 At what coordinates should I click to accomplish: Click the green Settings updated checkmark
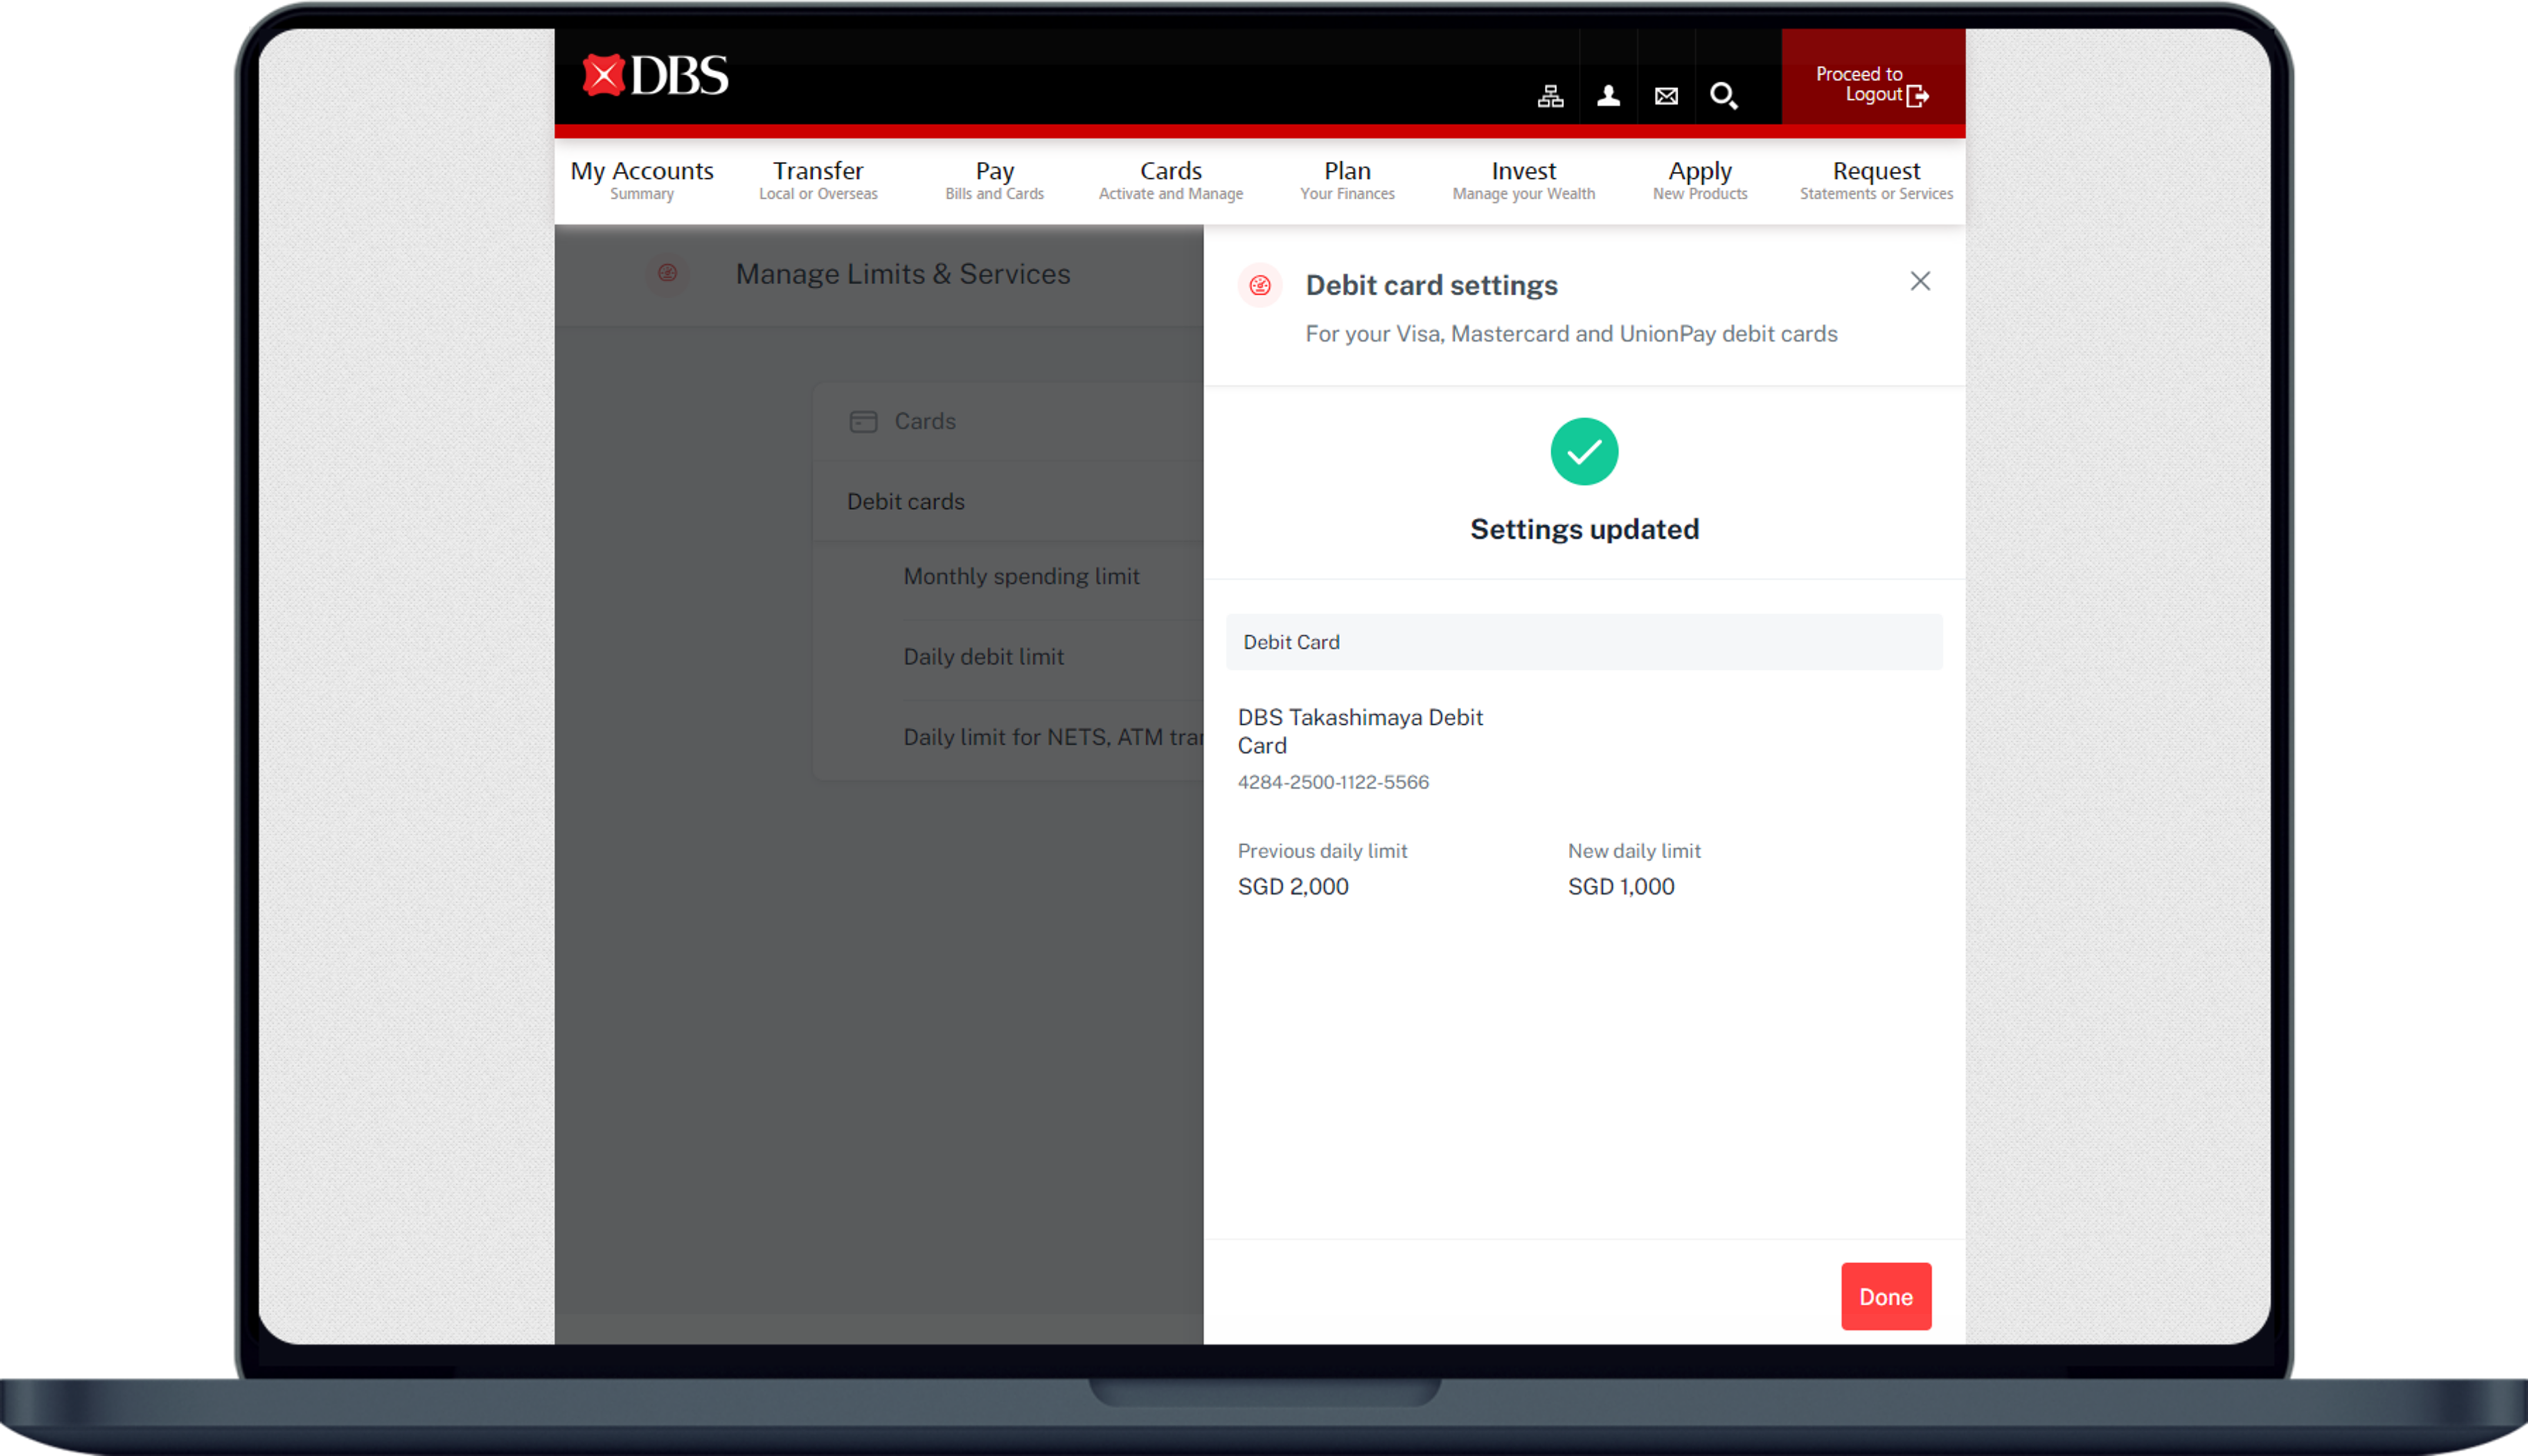1583,452
